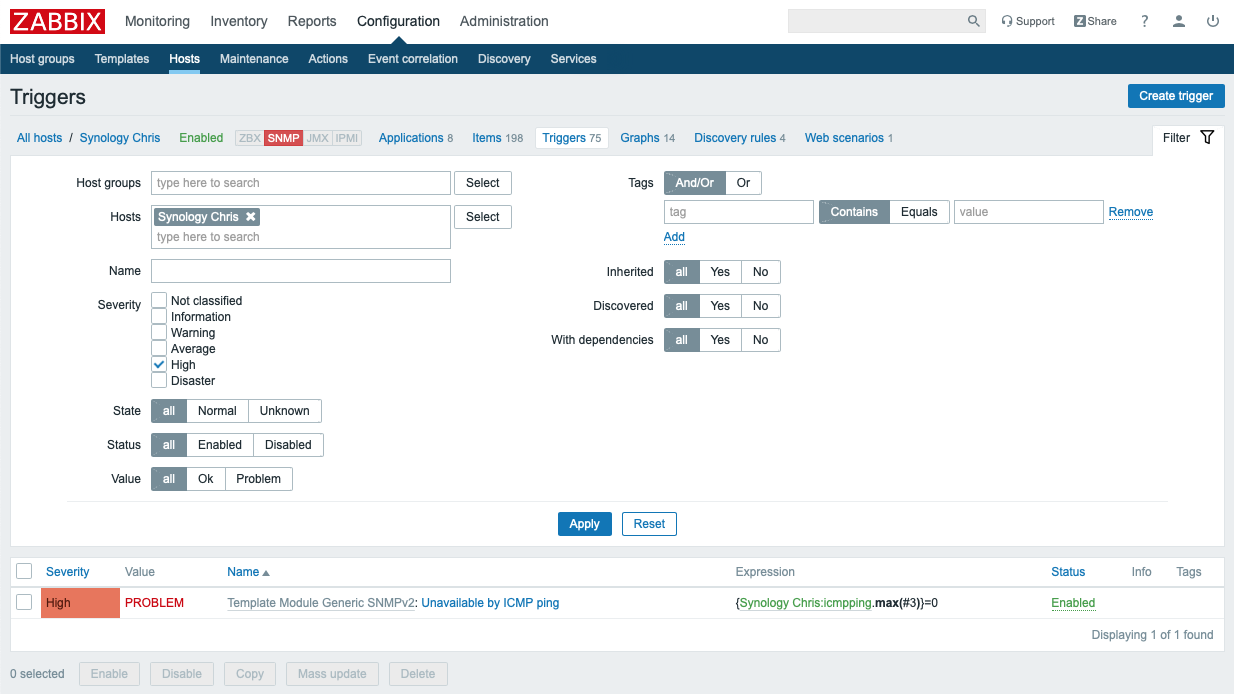Open Applications 8 link
1234x694 pixels.
(x=416, y=138)
